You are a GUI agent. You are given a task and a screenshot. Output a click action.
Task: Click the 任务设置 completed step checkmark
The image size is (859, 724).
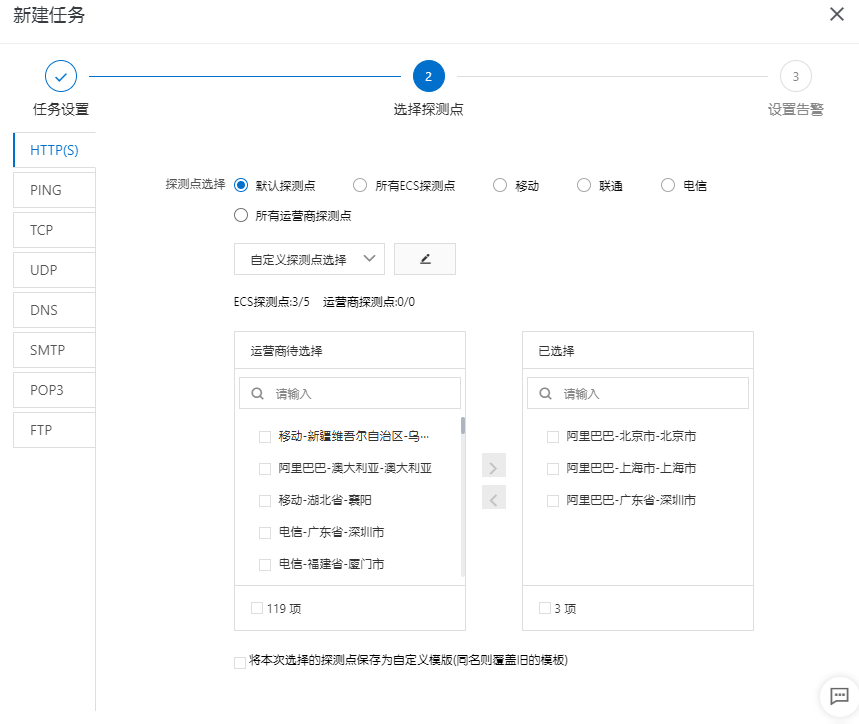(x=61, y=76)
